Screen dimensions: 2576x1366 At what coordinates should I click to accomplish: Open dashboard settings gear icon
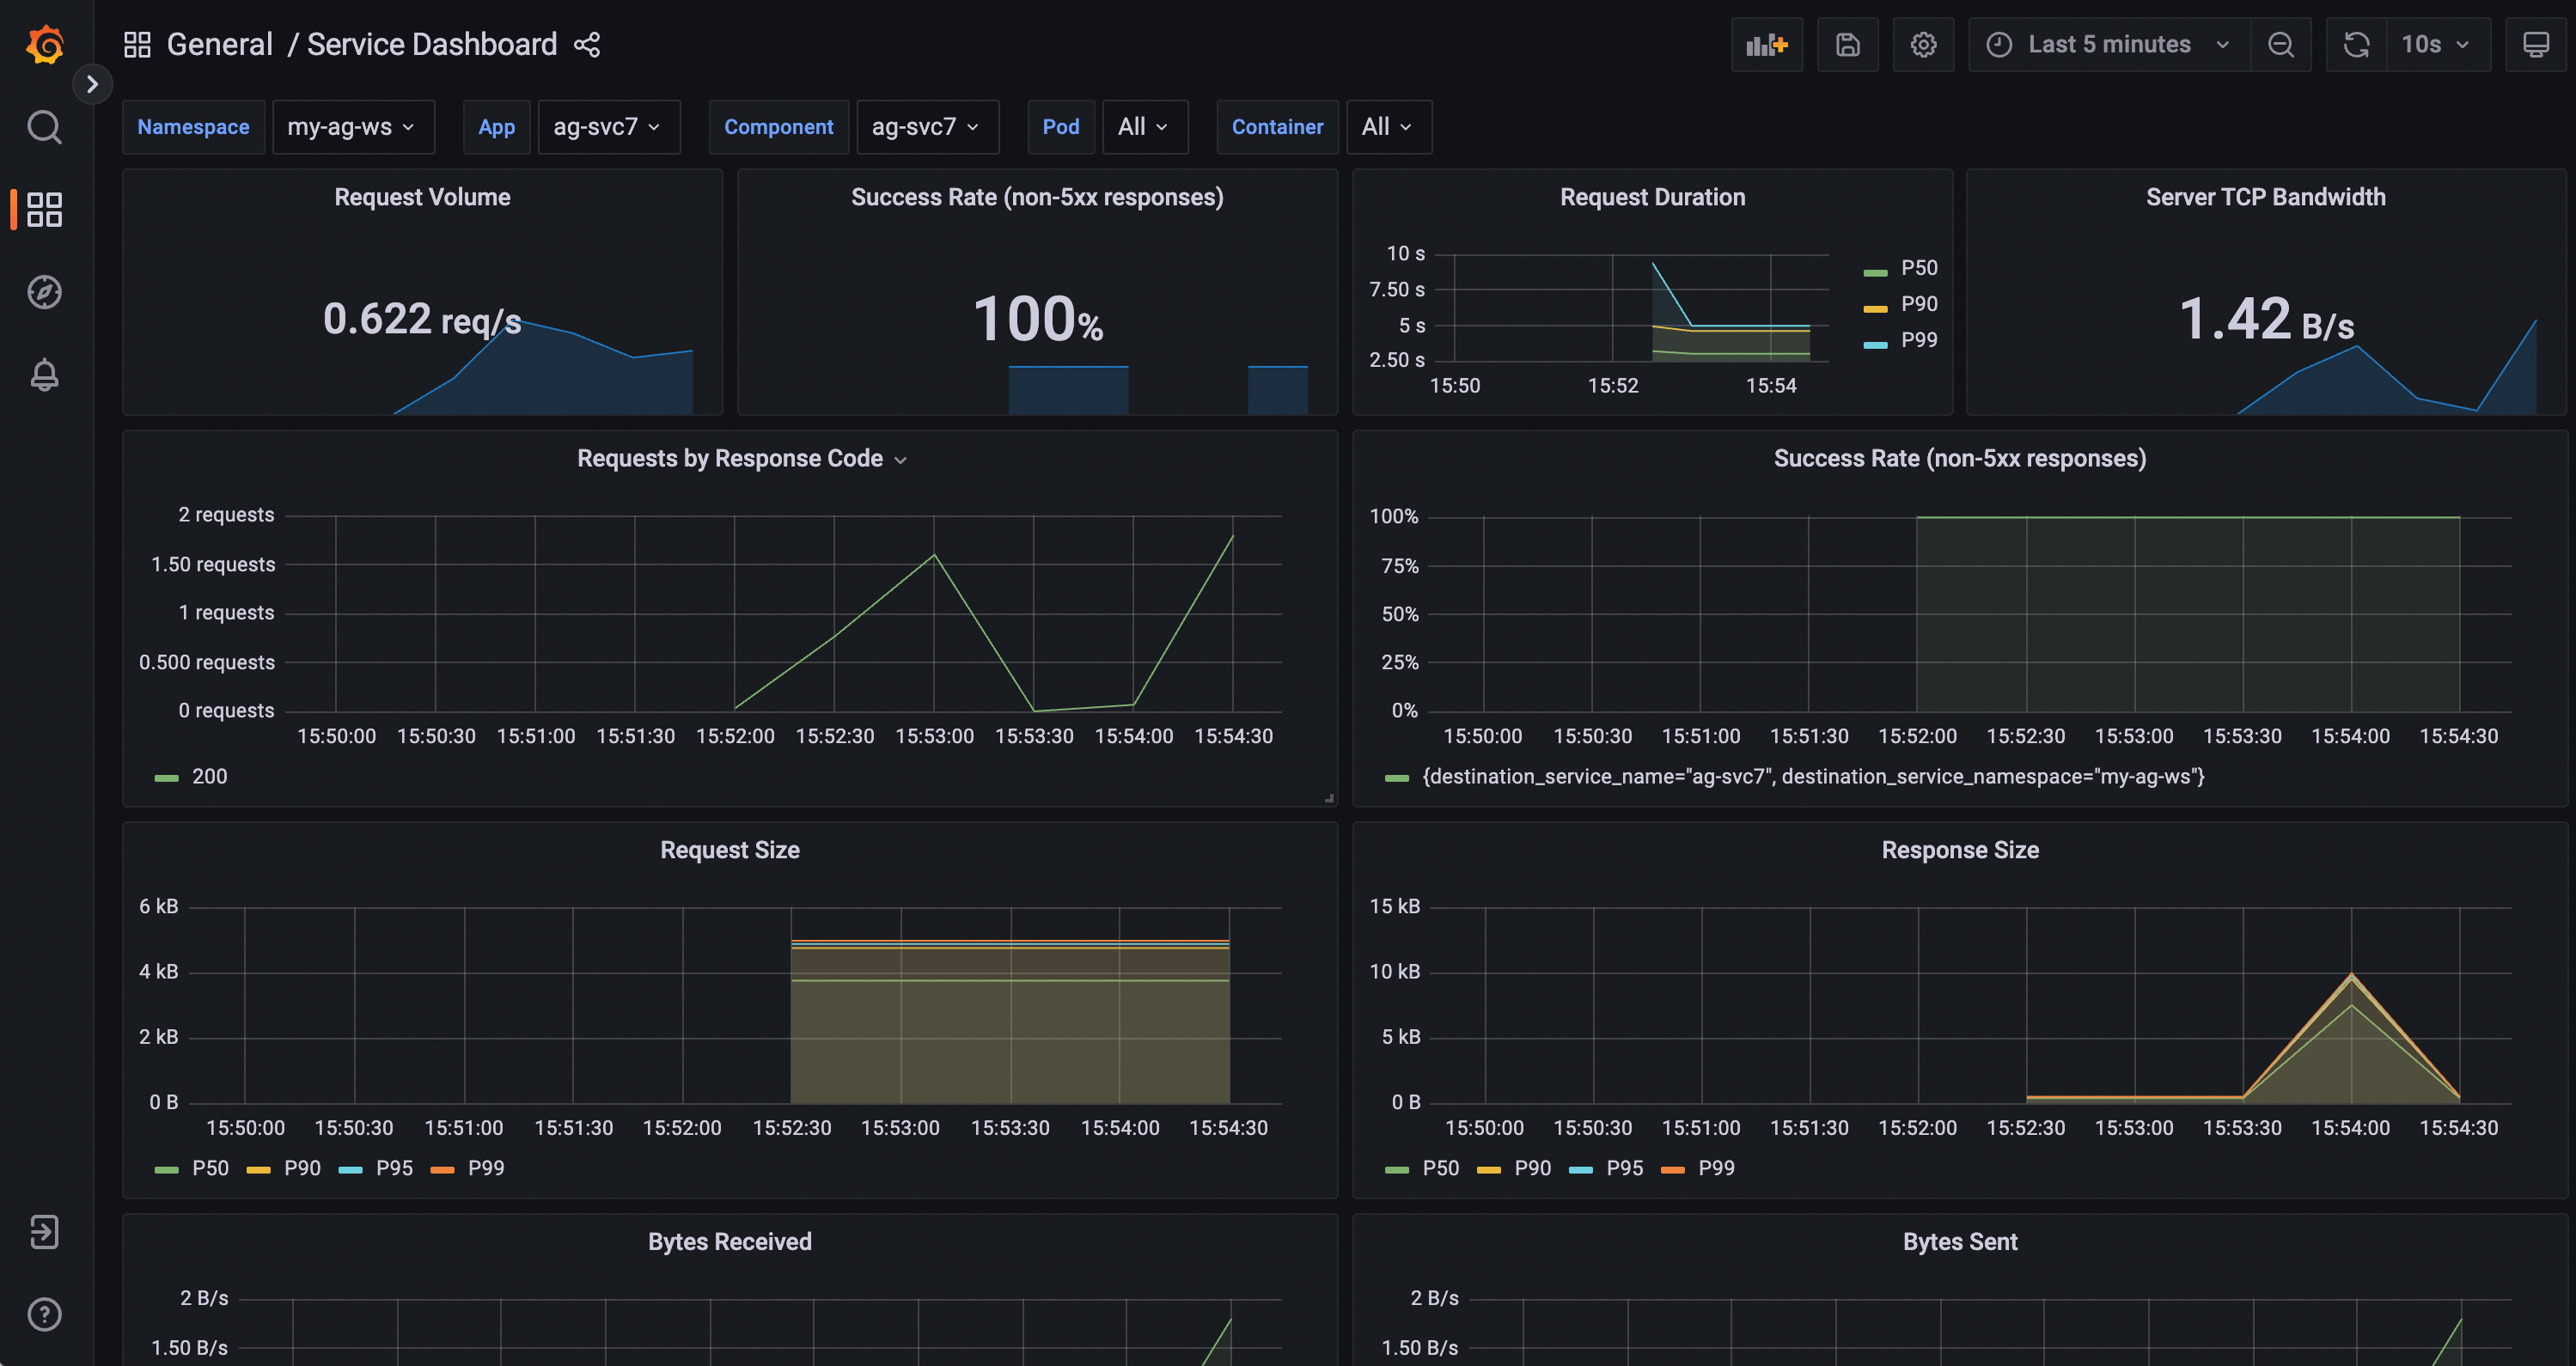pyautogui.click(x=1923, y=44)
